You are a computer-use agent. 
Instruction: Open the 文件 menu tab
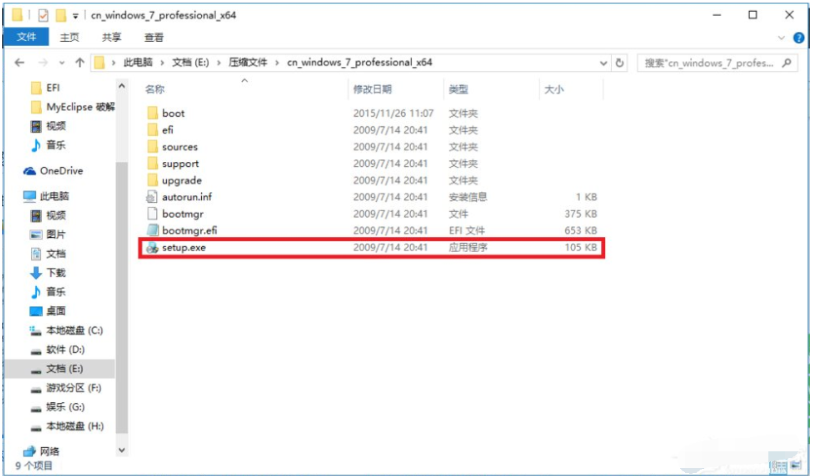pos(24,38)
